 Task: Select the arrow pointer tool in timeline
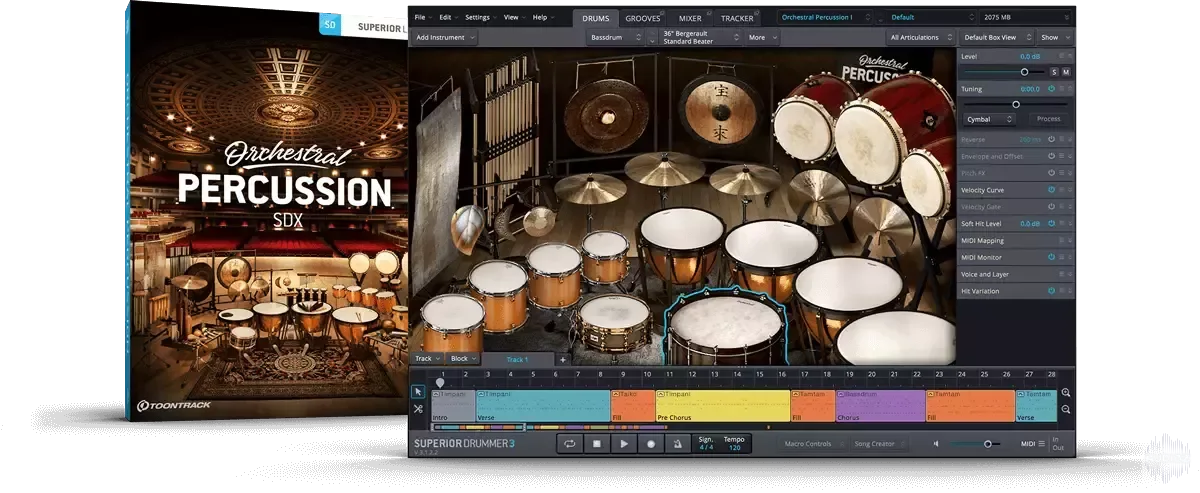tap(418, 393)
